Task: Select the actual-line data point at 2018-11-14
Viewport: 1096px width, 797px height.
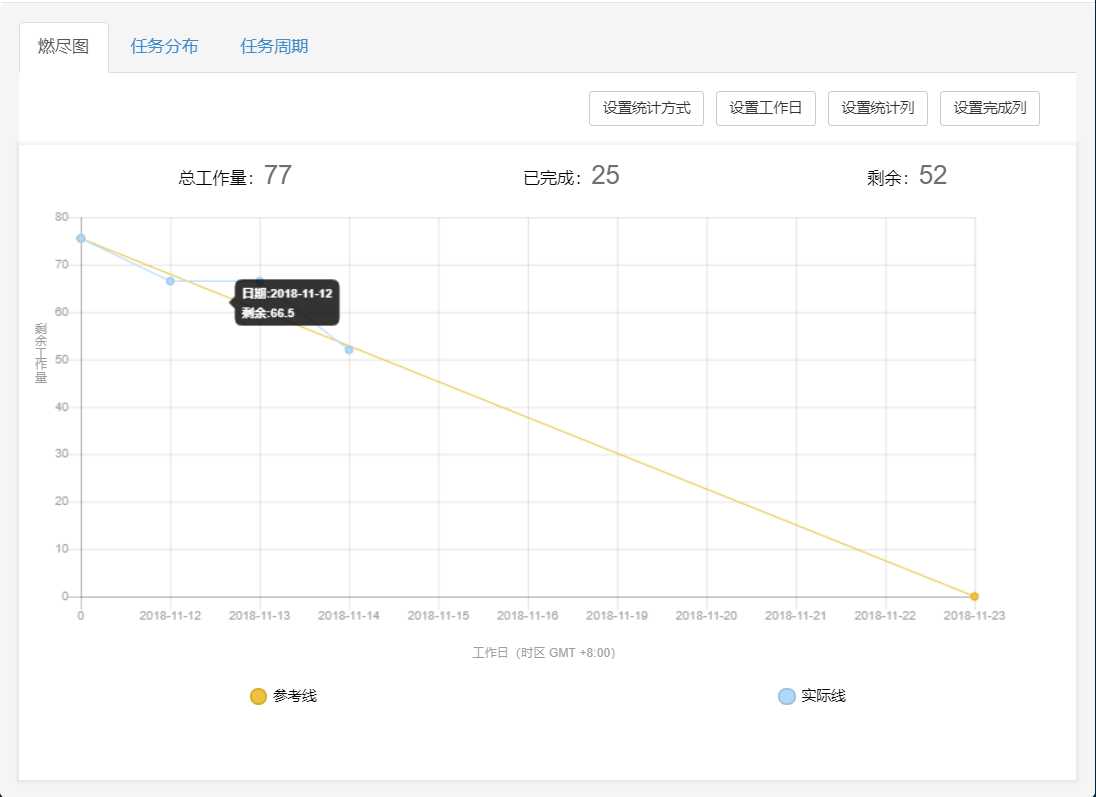Action: click(349, 350)
